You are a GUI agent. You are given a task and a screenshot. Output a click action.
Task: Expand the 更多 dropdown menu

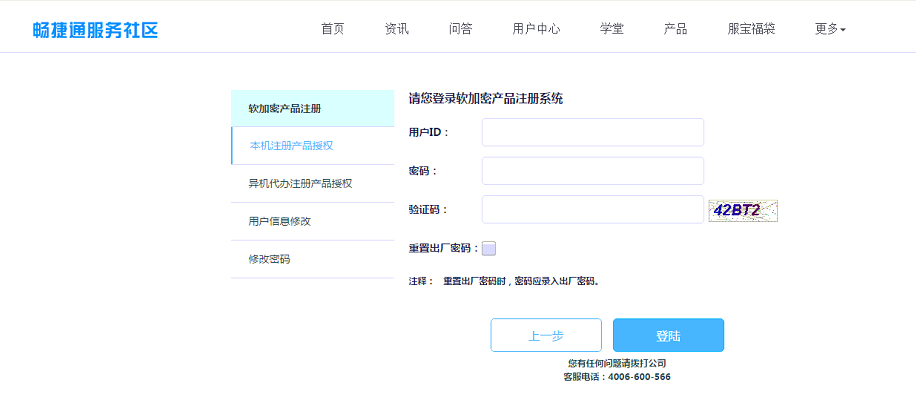[x=830, y=29]
